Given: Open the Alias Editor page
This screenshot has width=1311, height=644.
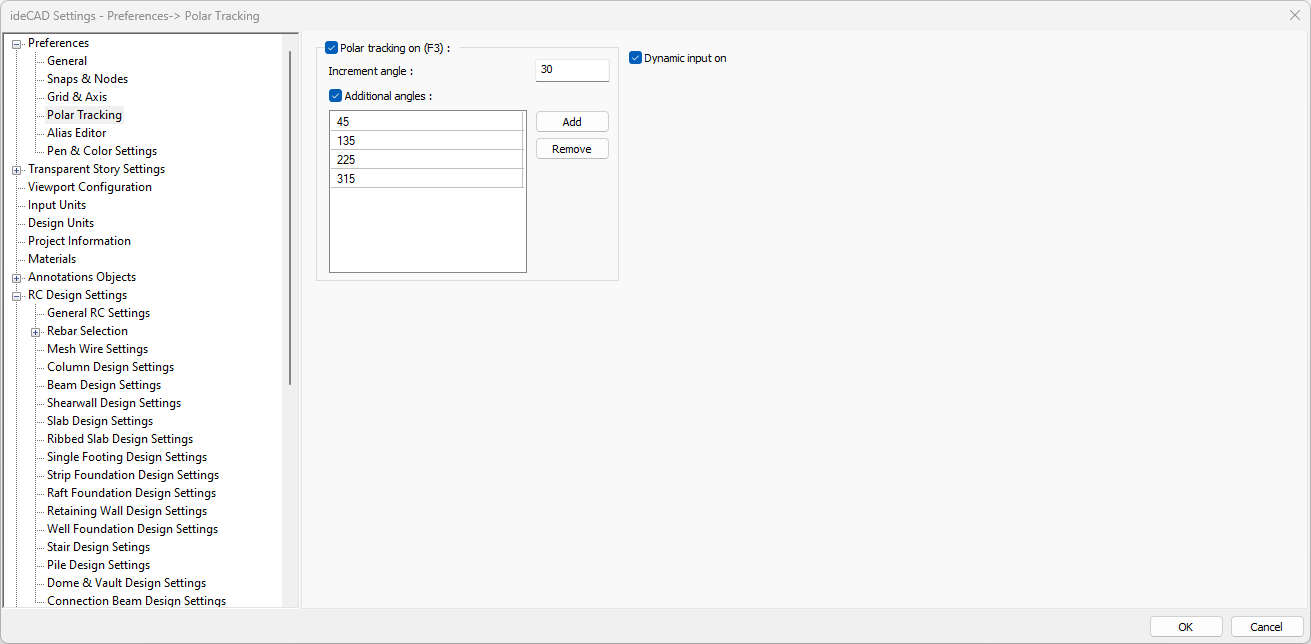Looking at the screenshot, I should coord(76,133).
